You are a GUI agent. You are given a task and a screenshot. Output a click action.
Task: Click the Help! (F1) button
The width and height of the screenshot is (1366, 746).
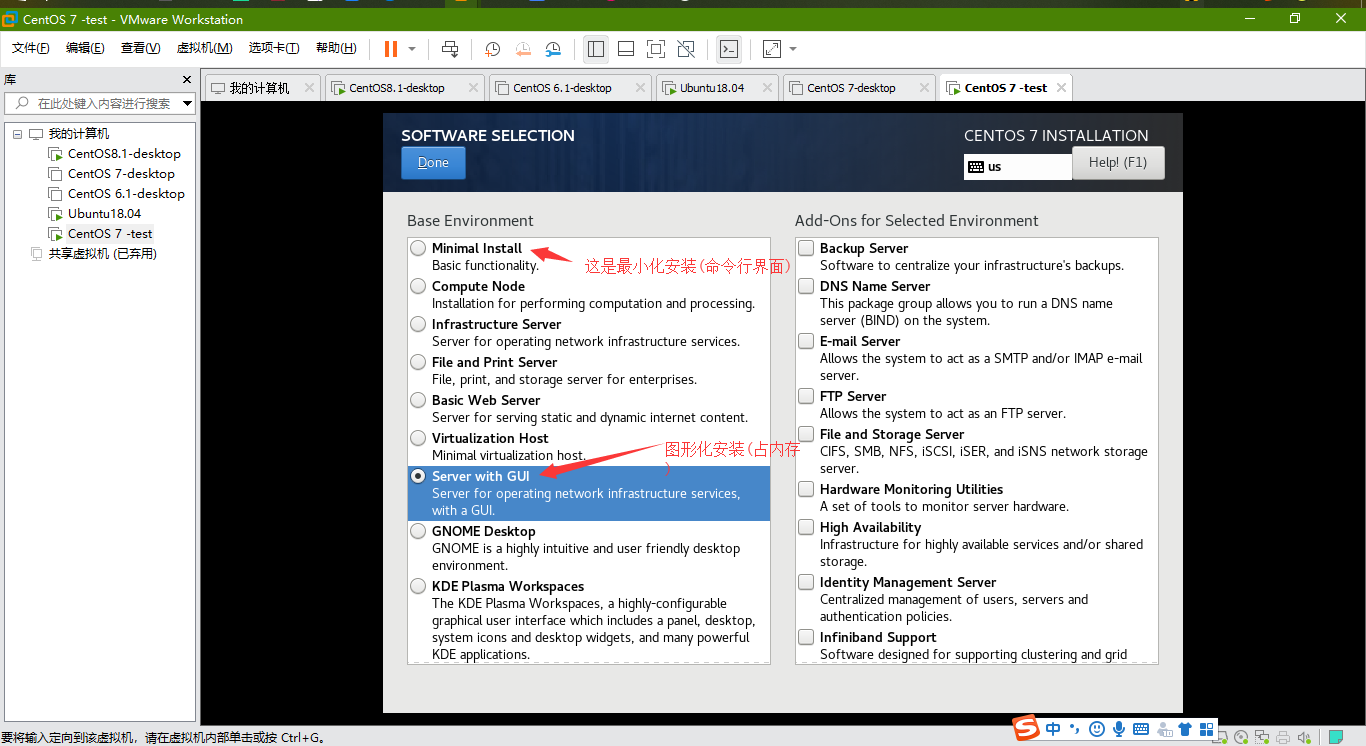[x=1118, y=163]
